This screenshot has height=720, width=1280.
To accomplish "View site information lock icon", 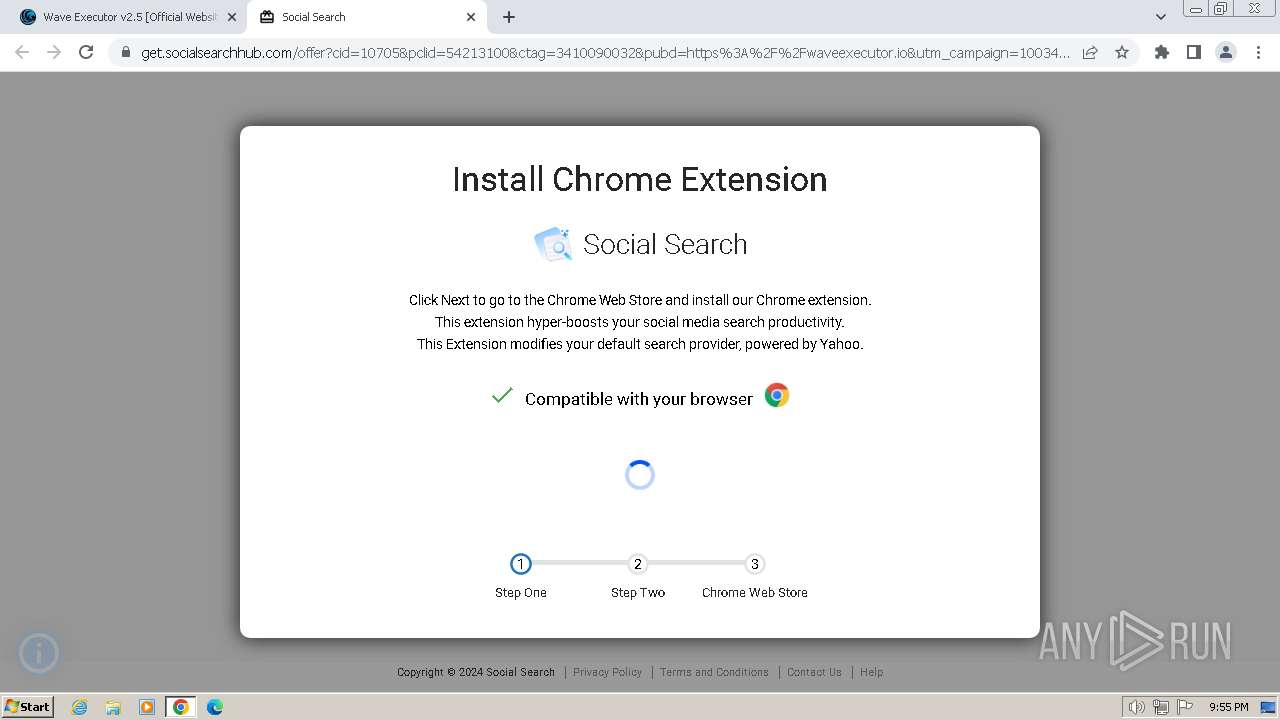I will point(126,53).
